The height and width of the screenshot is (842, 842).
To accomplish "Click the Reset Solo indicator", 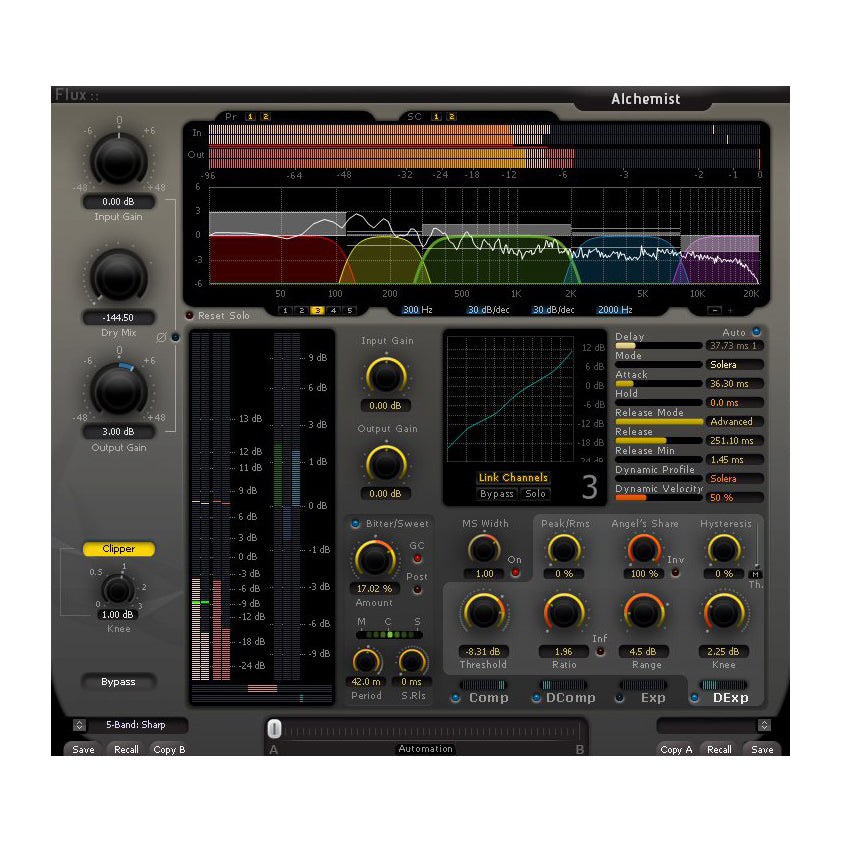I will pyautogui.click(x=190, y=312).
